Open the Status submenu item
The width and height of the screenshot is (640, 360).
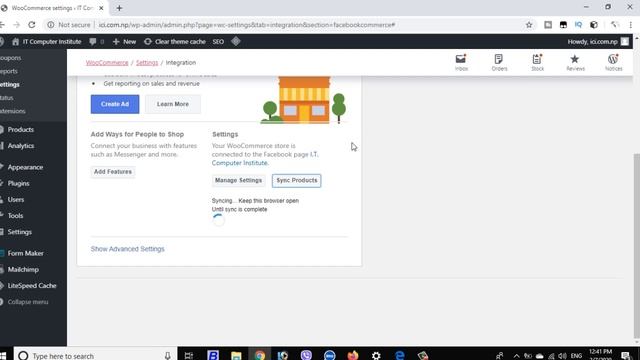[x=7, y=98]
